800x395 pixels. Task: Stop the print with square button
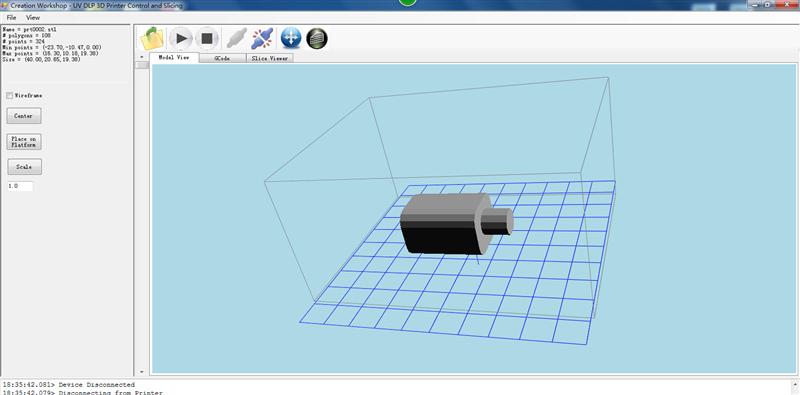click(207, 38)
